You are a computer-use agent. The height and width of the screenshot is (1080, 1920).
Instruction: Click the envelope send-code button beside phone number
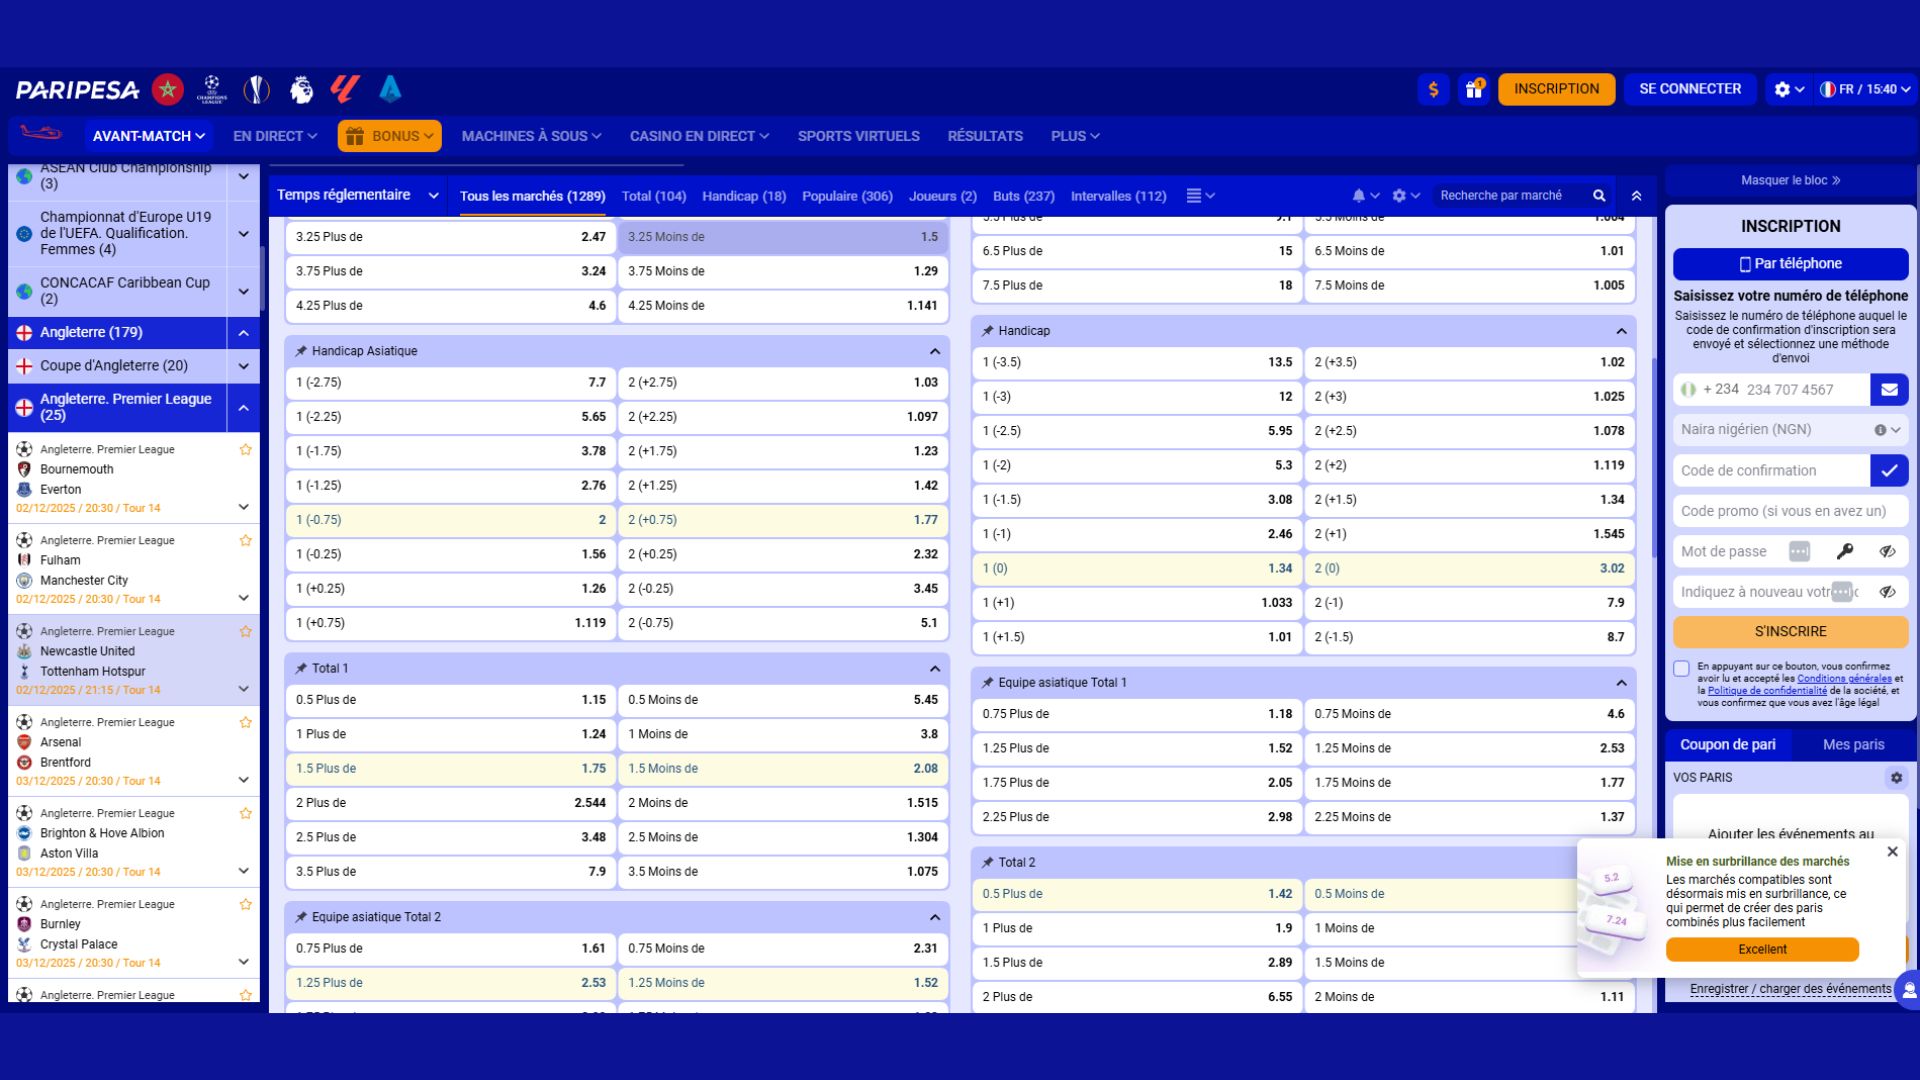point(1889,389)
